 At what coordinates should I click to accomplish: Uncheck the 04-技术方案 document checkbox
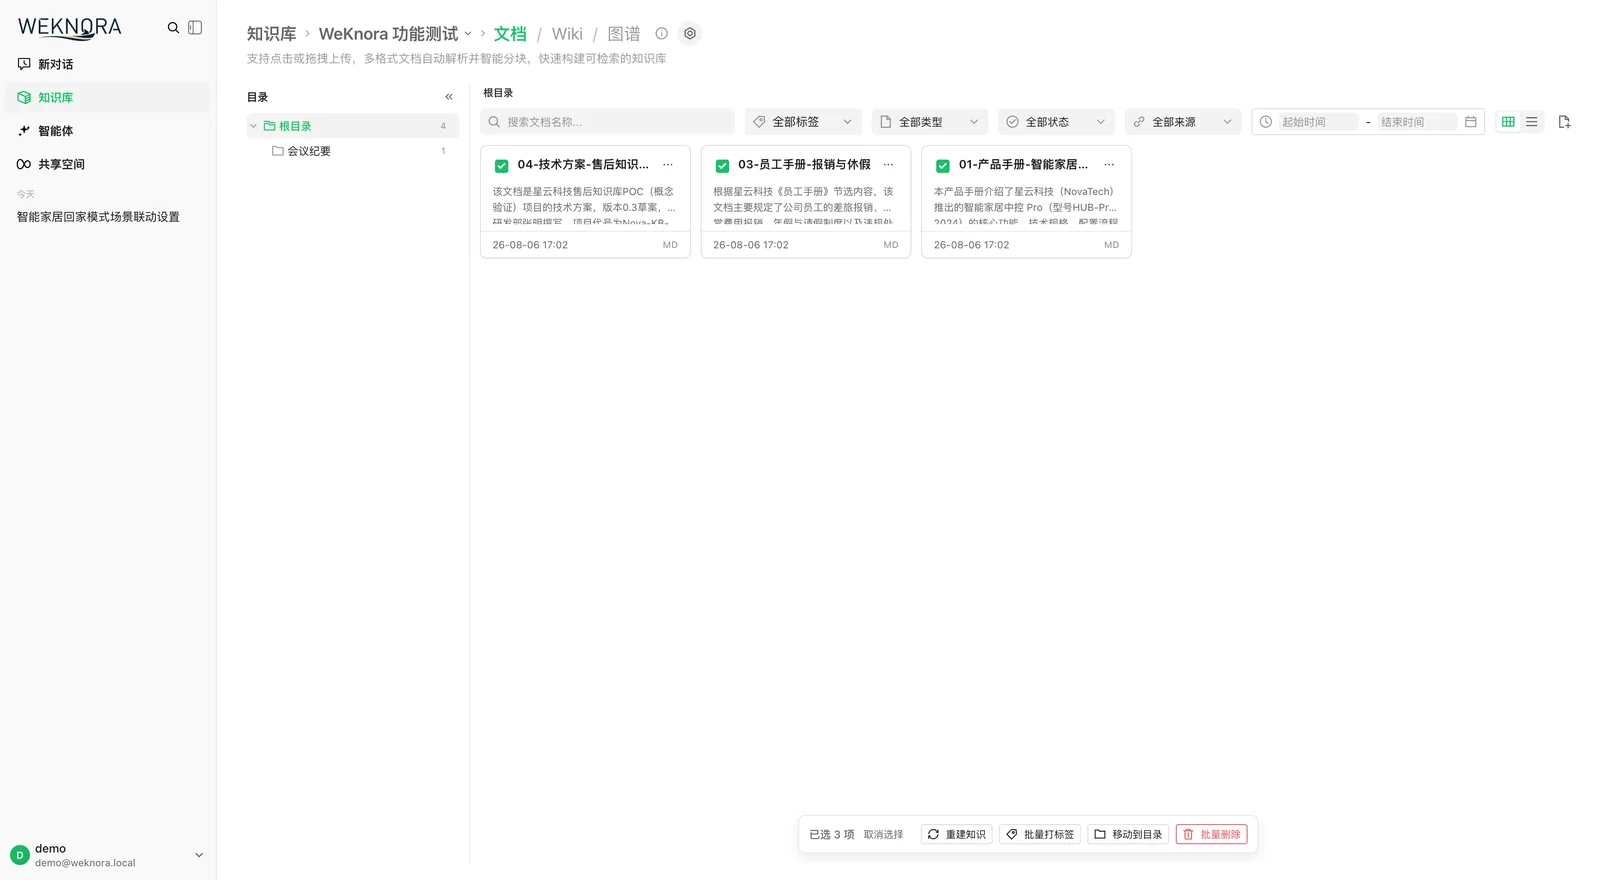pyautogui.click(x=502, y=166)
